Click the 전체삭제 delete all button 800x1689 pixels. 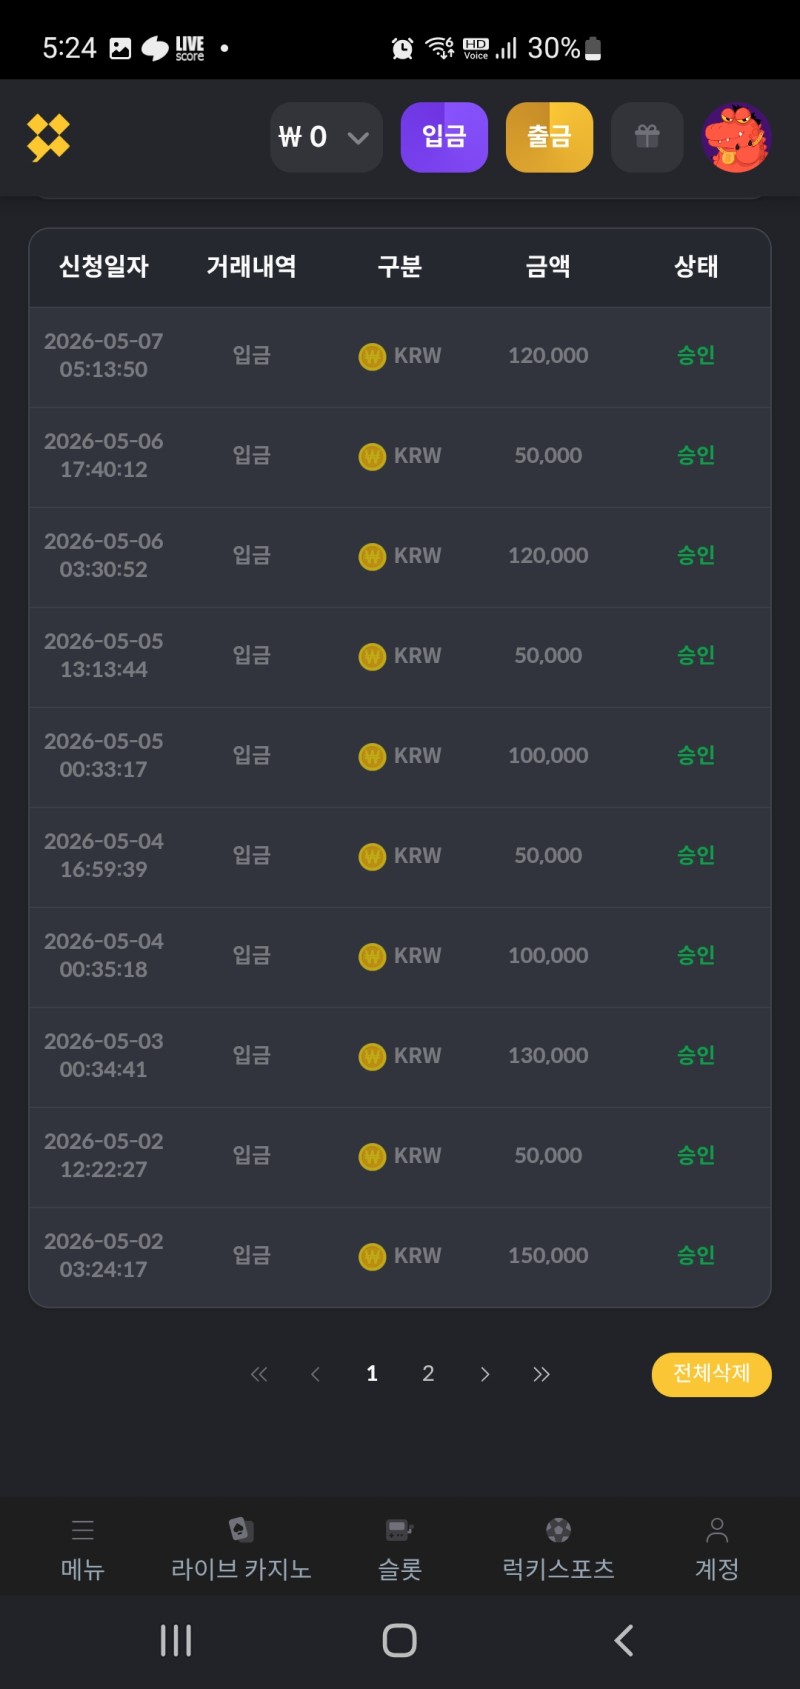click(712, 1374)
